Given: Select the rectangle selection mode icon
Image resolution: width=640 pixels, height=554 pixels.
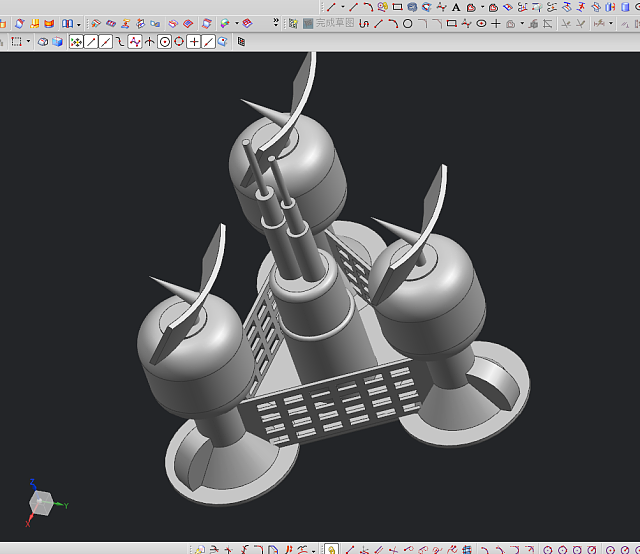Looking at the screenshot, I should click(16, 42).
